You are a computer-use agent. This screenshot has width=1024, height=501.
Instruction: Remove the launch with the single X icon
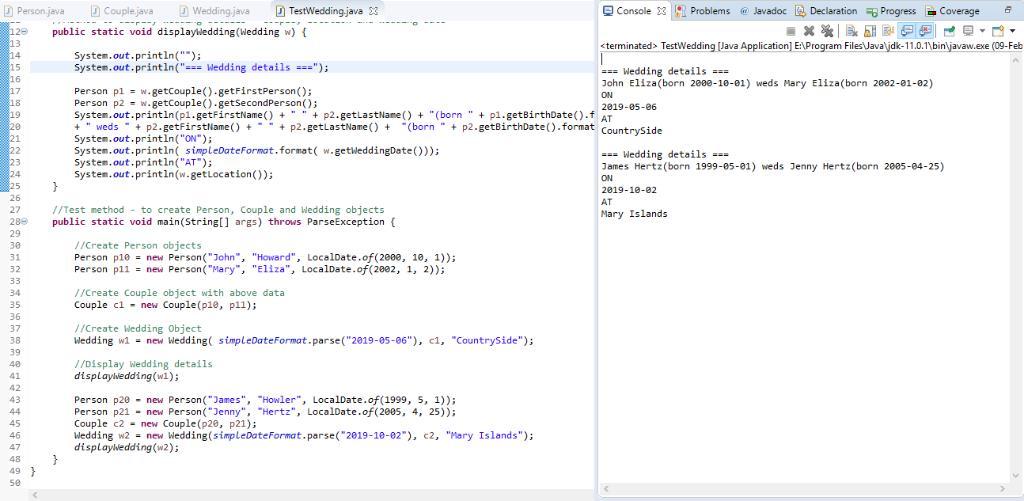808,31
